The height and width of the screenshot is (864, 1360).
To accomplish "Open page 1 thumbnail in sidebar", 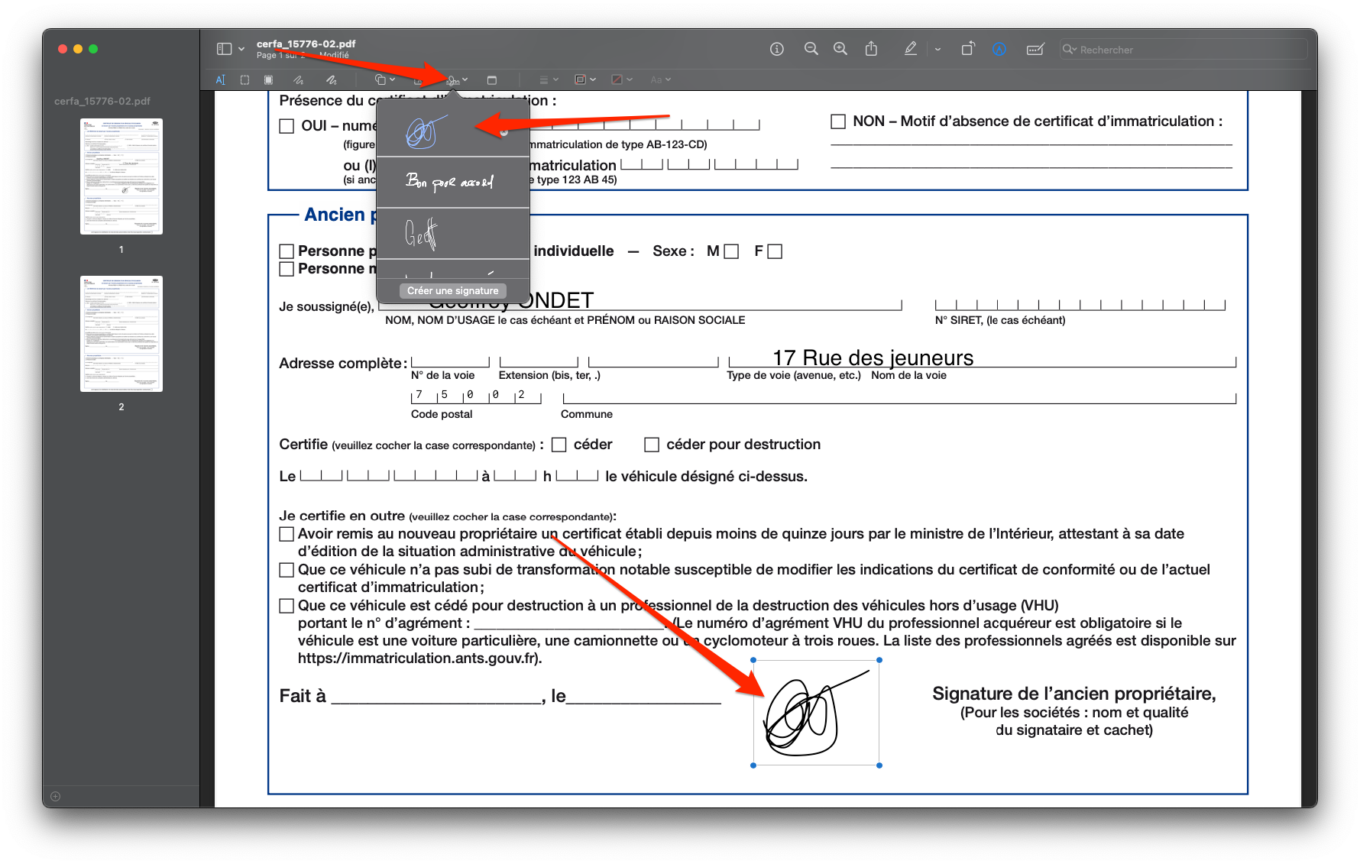I will [x=121, y=176].
